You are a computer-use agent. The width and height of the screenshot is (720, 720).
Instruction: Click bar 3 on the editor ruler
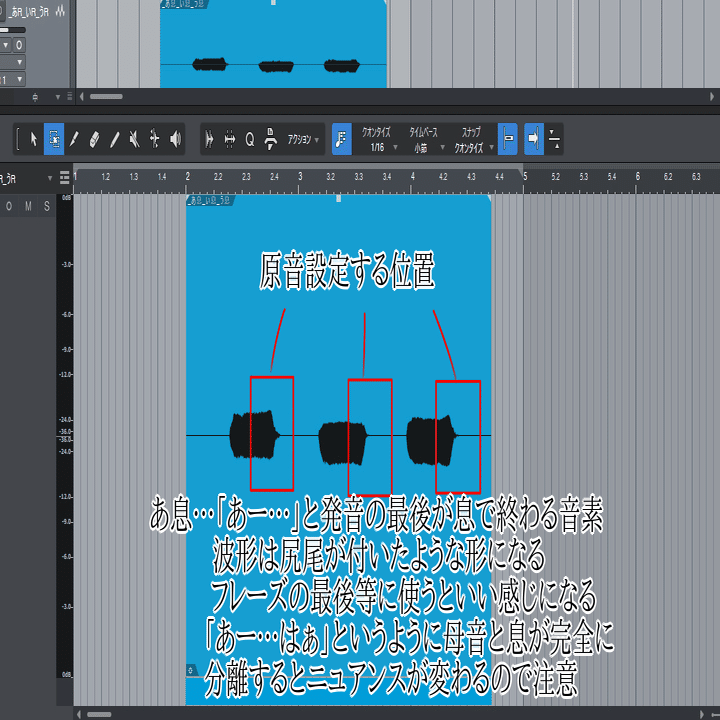click(300, 176)
